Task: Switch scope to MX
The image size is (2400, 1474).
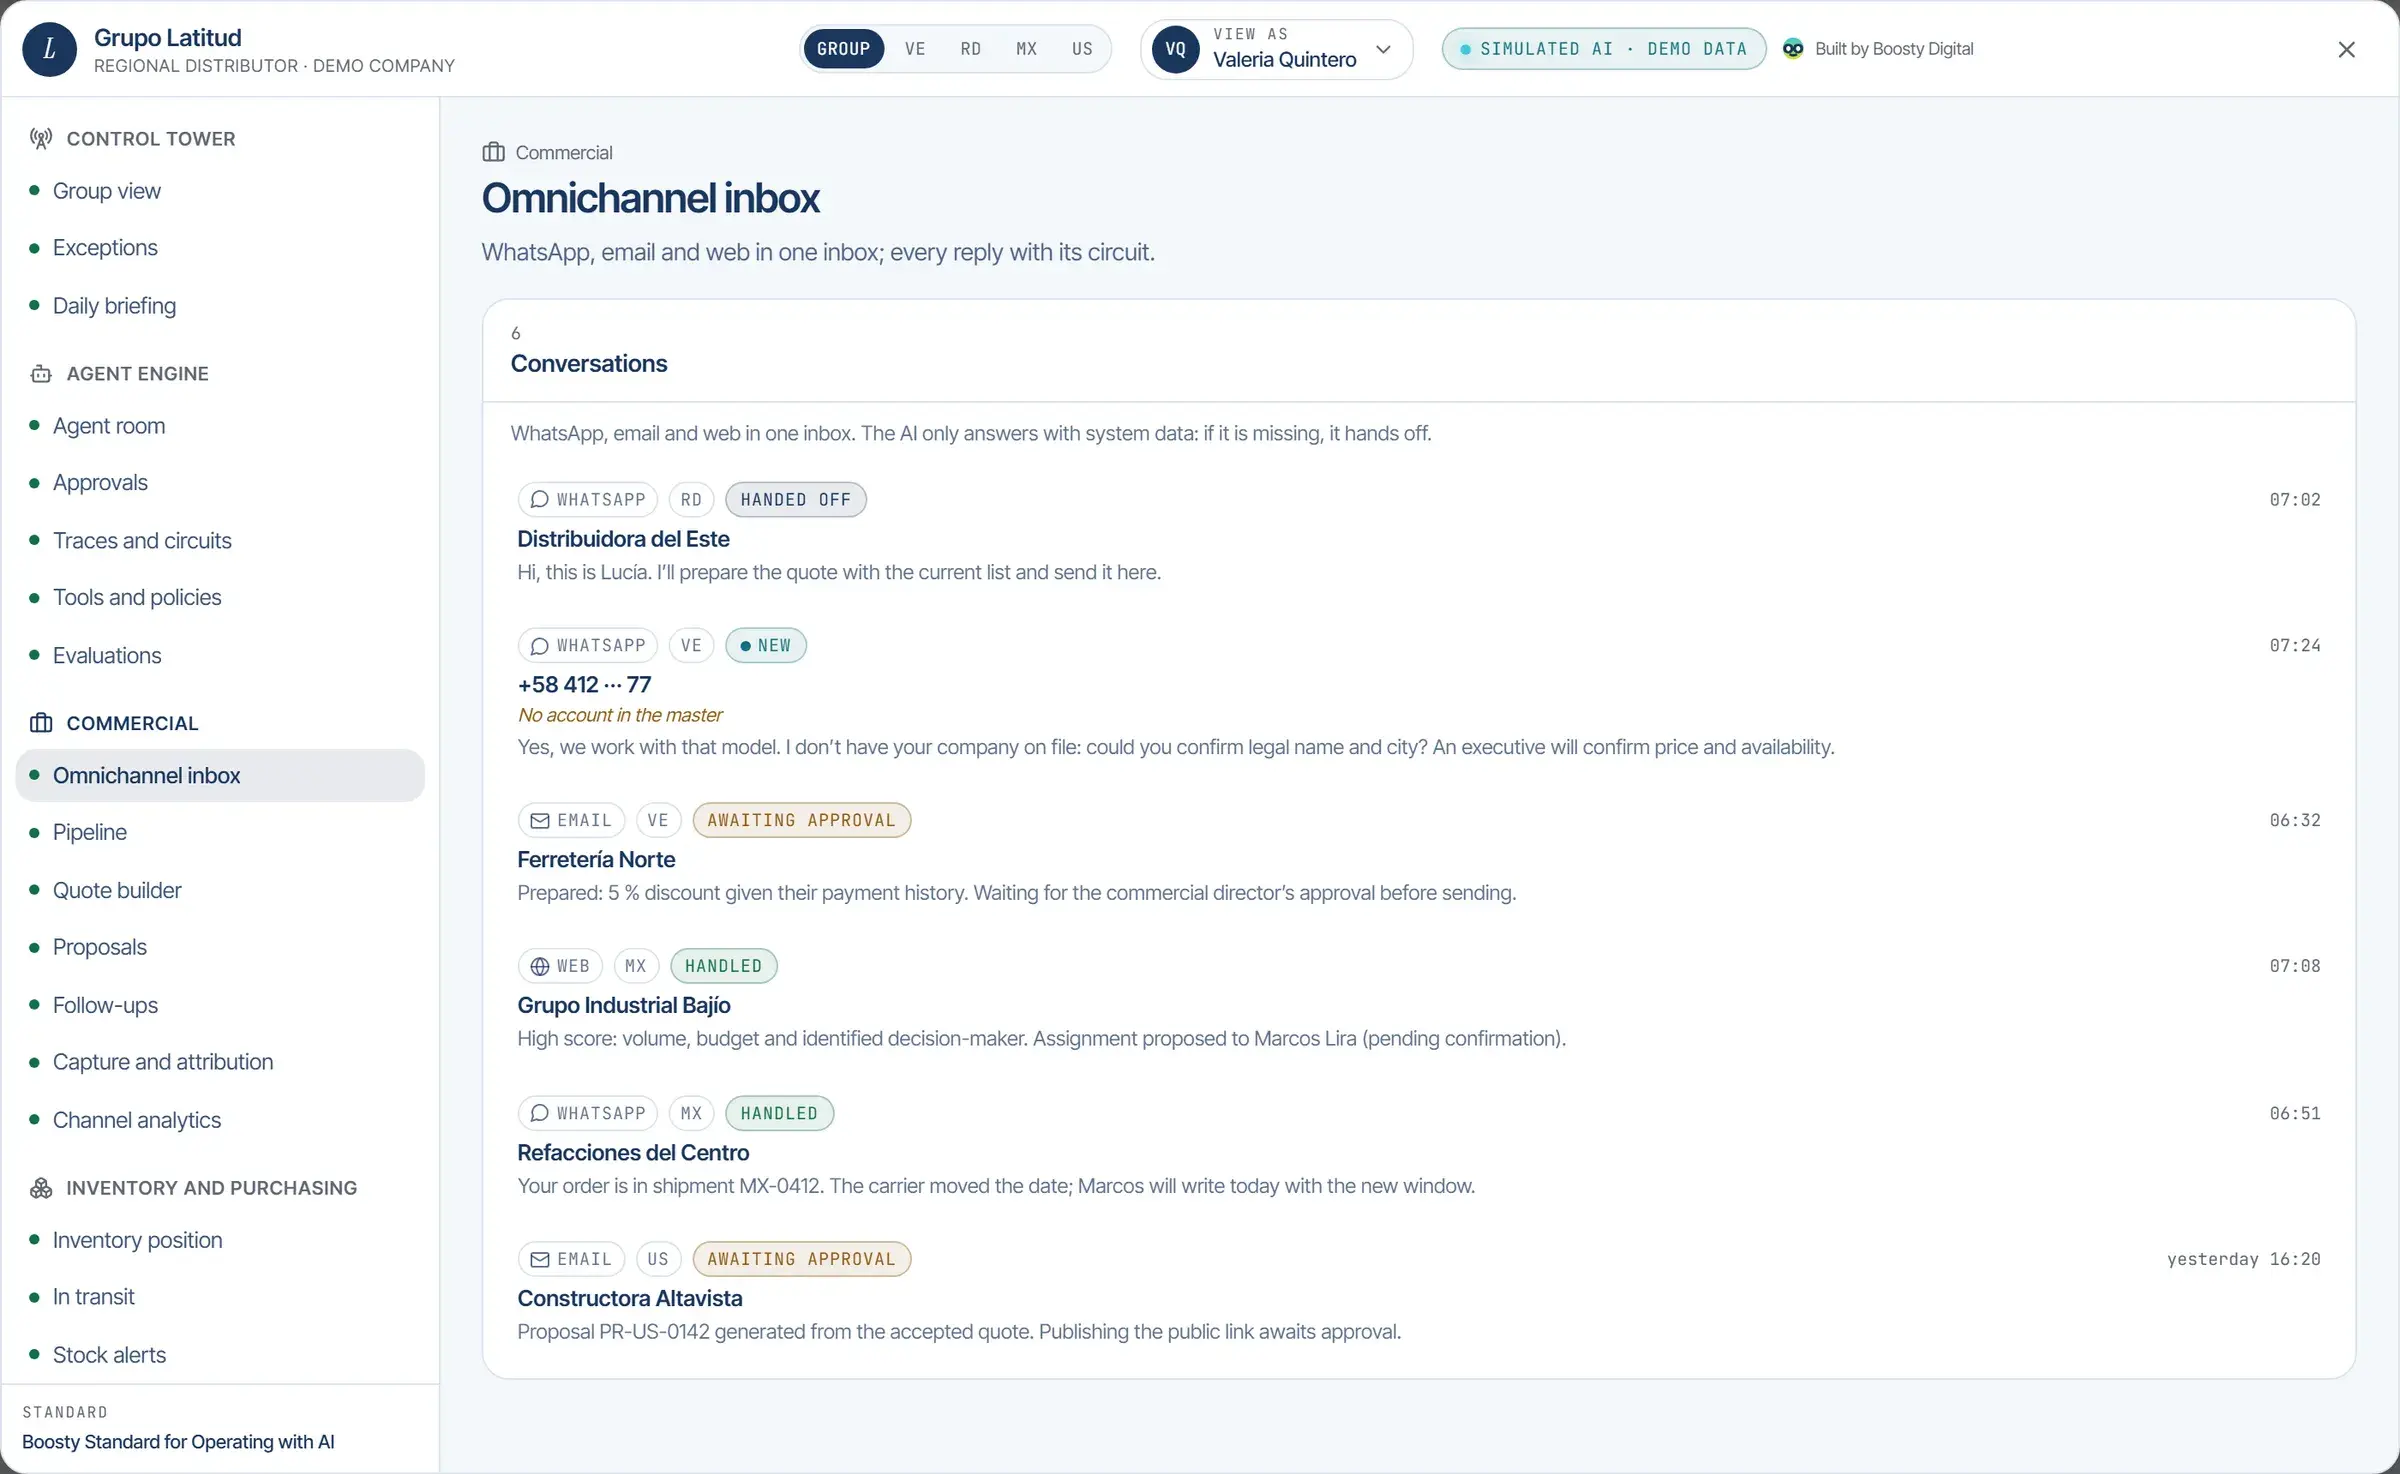Action: coord(1027,49)
